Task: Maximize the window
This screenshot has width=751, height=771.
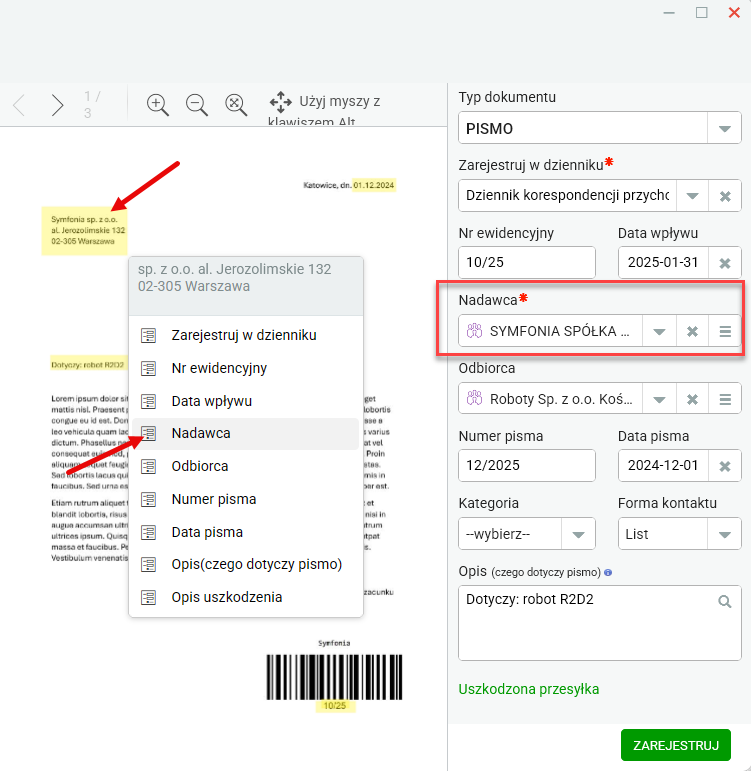Action: (702, 13)
